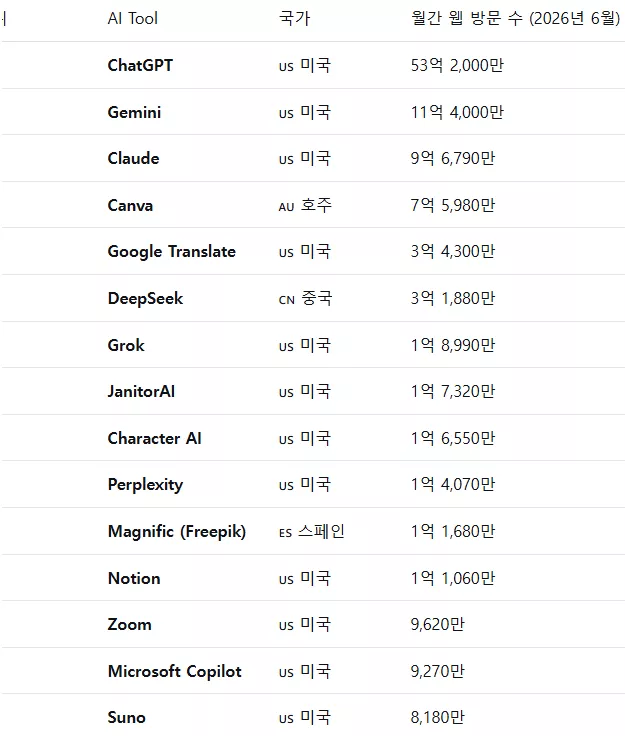
Task: Click the ChatGPT tool name
Action: 140,65
